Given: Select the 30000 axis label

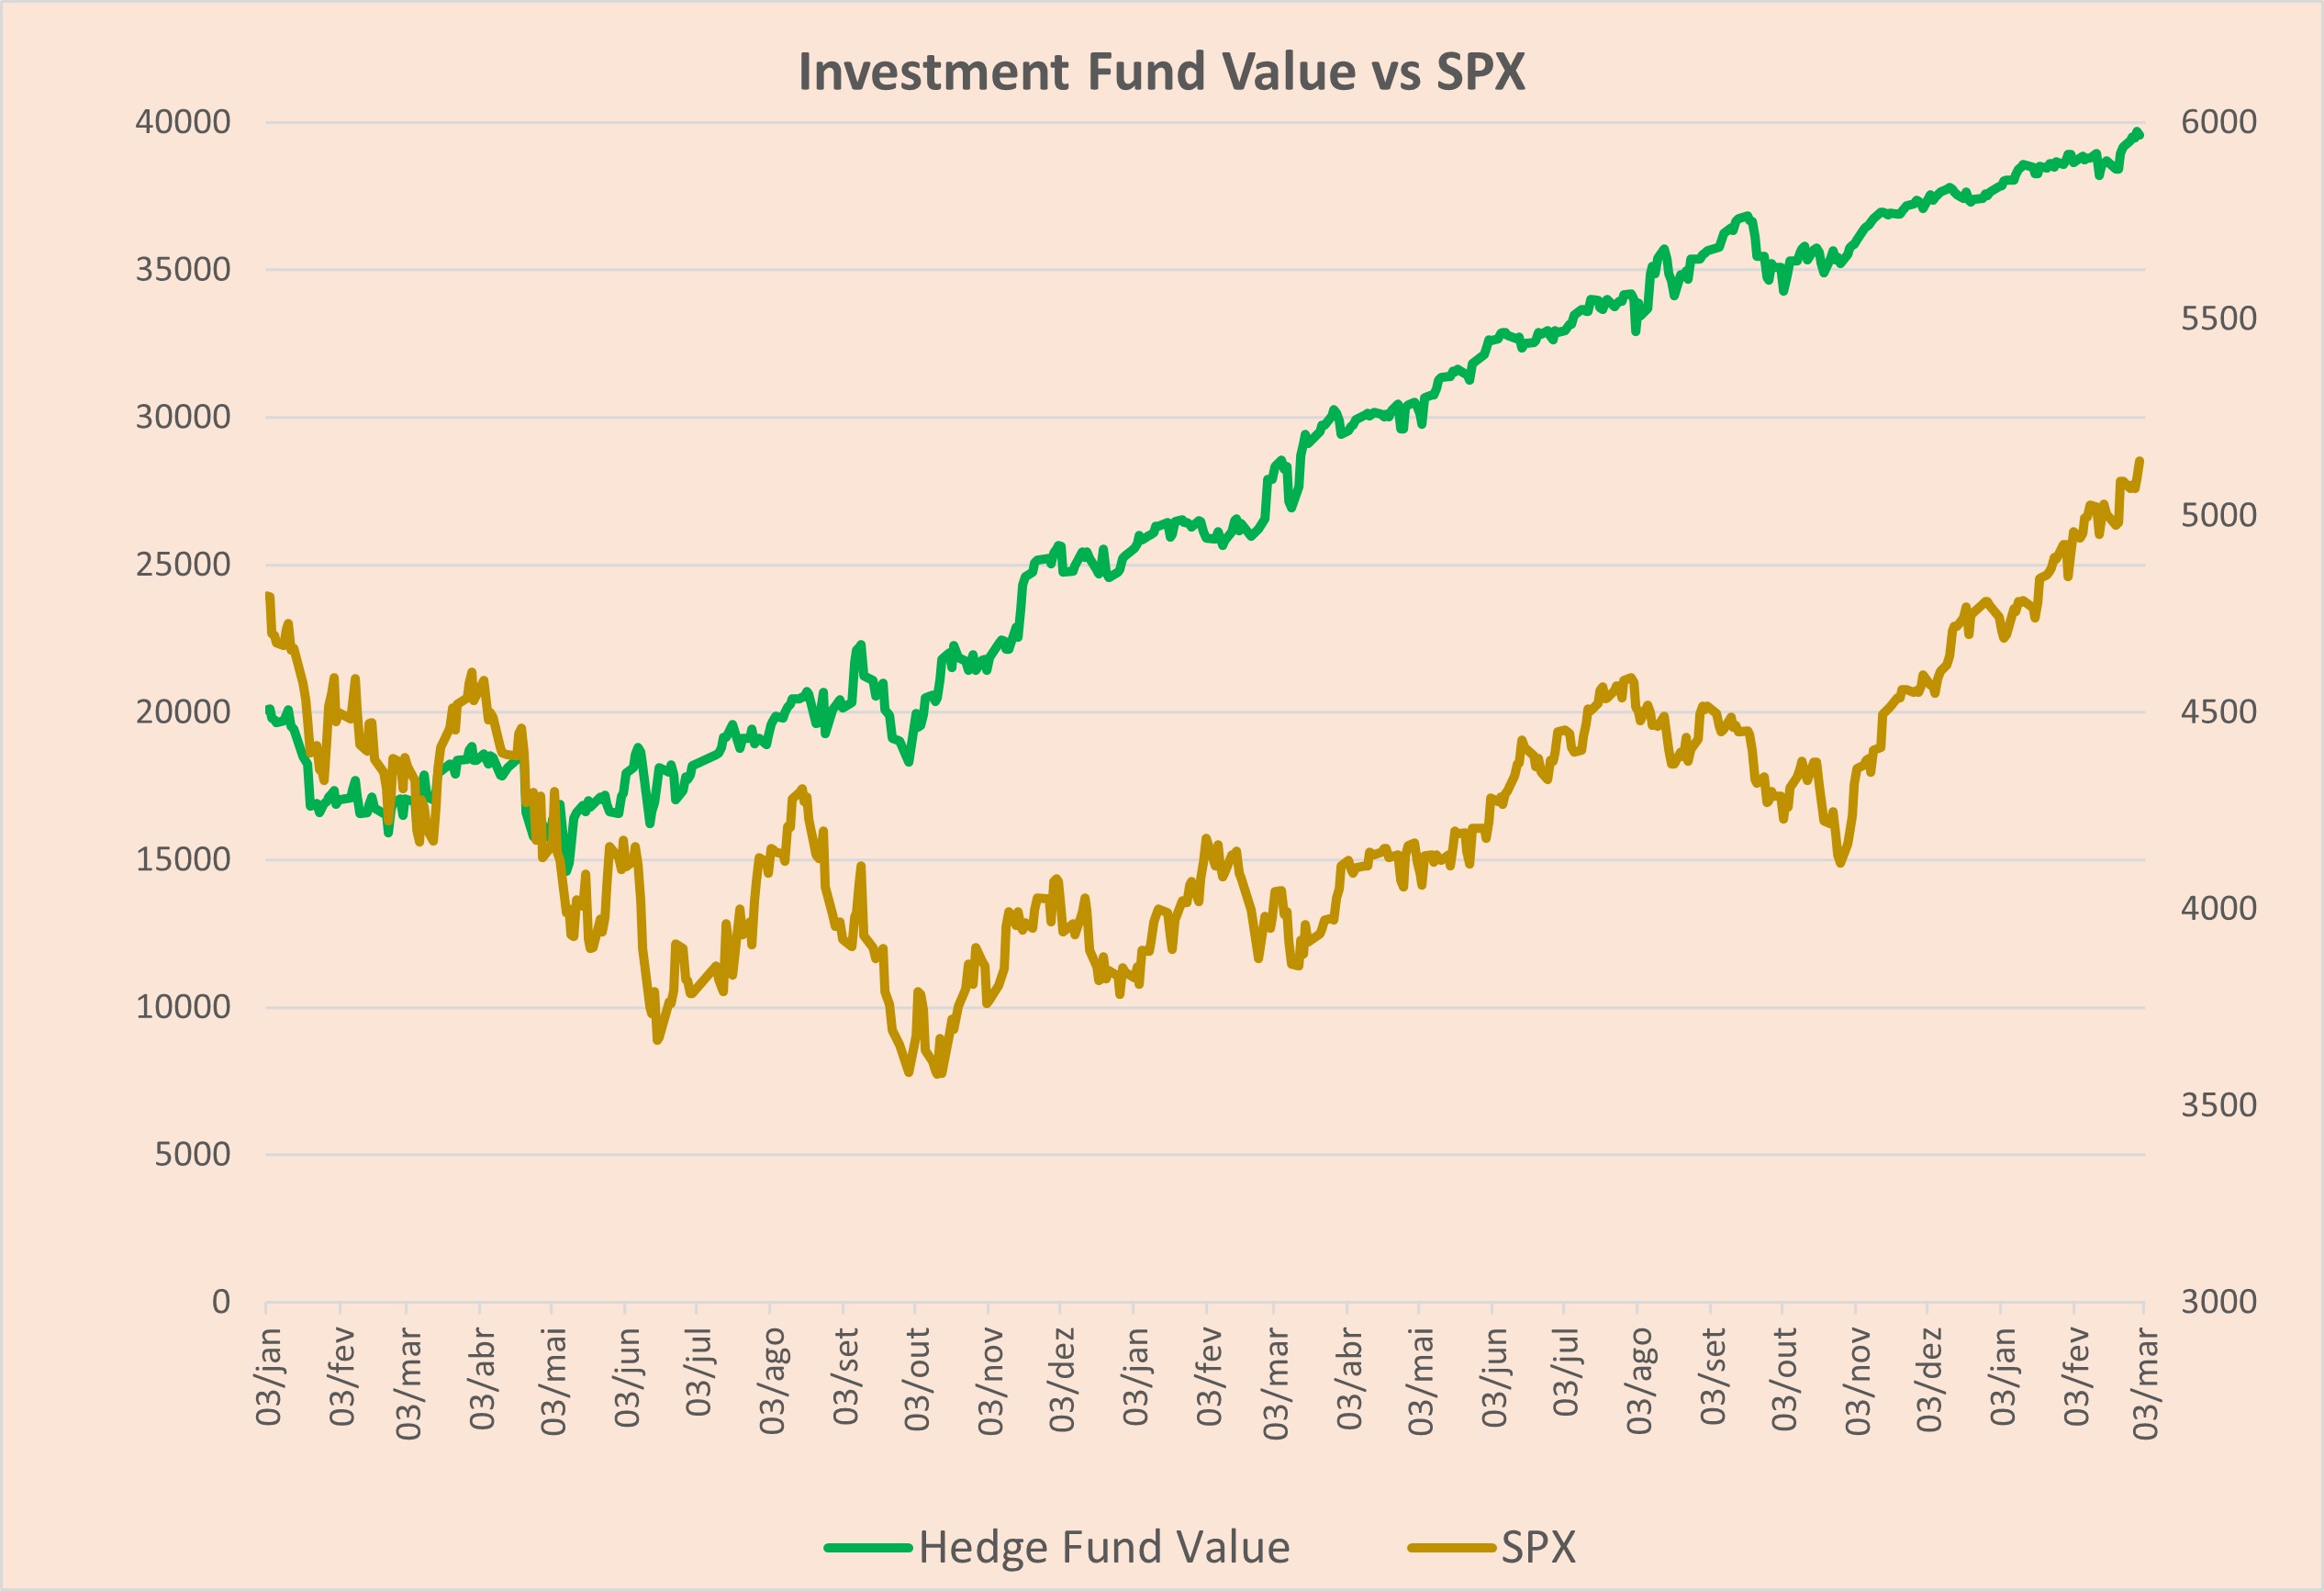Looking at the screenshot, I should tap(183, 417).
